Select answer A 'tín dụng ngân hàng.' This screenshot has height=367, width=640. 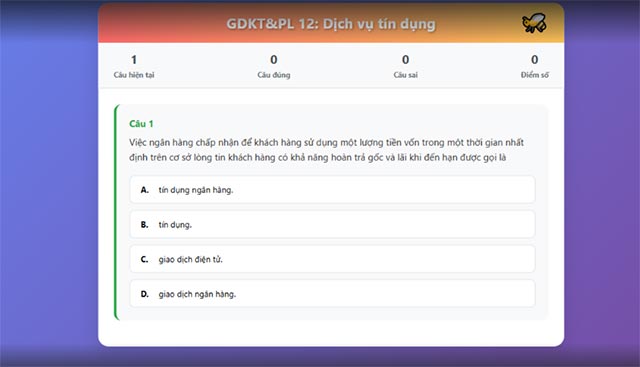pyautogui.click(x=332, y=189)
